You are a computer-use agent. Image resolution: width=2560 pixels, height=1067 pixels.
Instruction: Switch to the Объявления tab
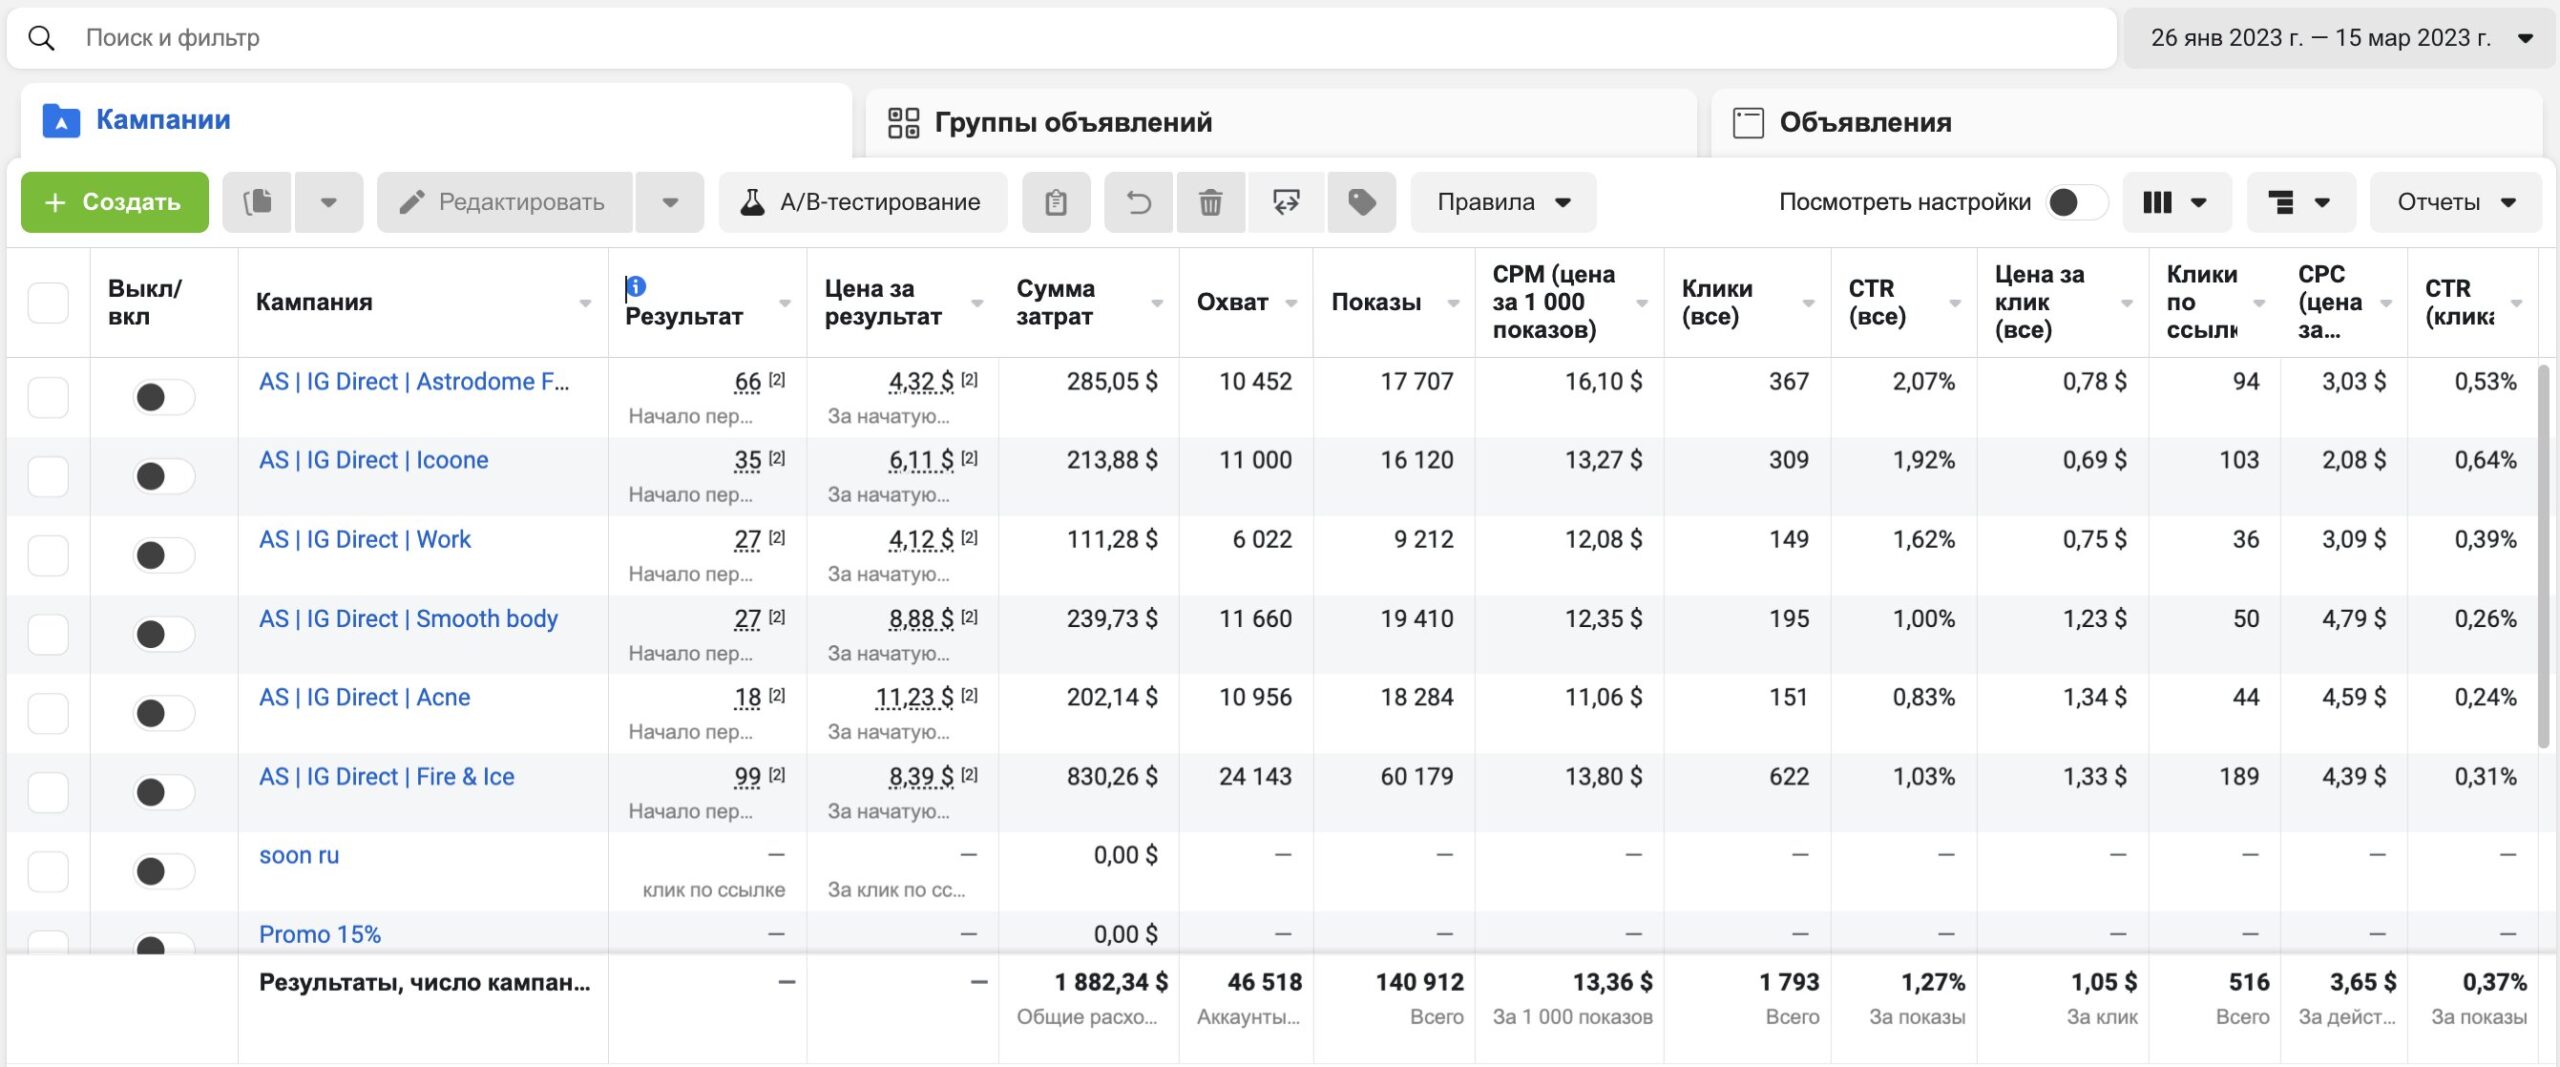click(2126, 123)
